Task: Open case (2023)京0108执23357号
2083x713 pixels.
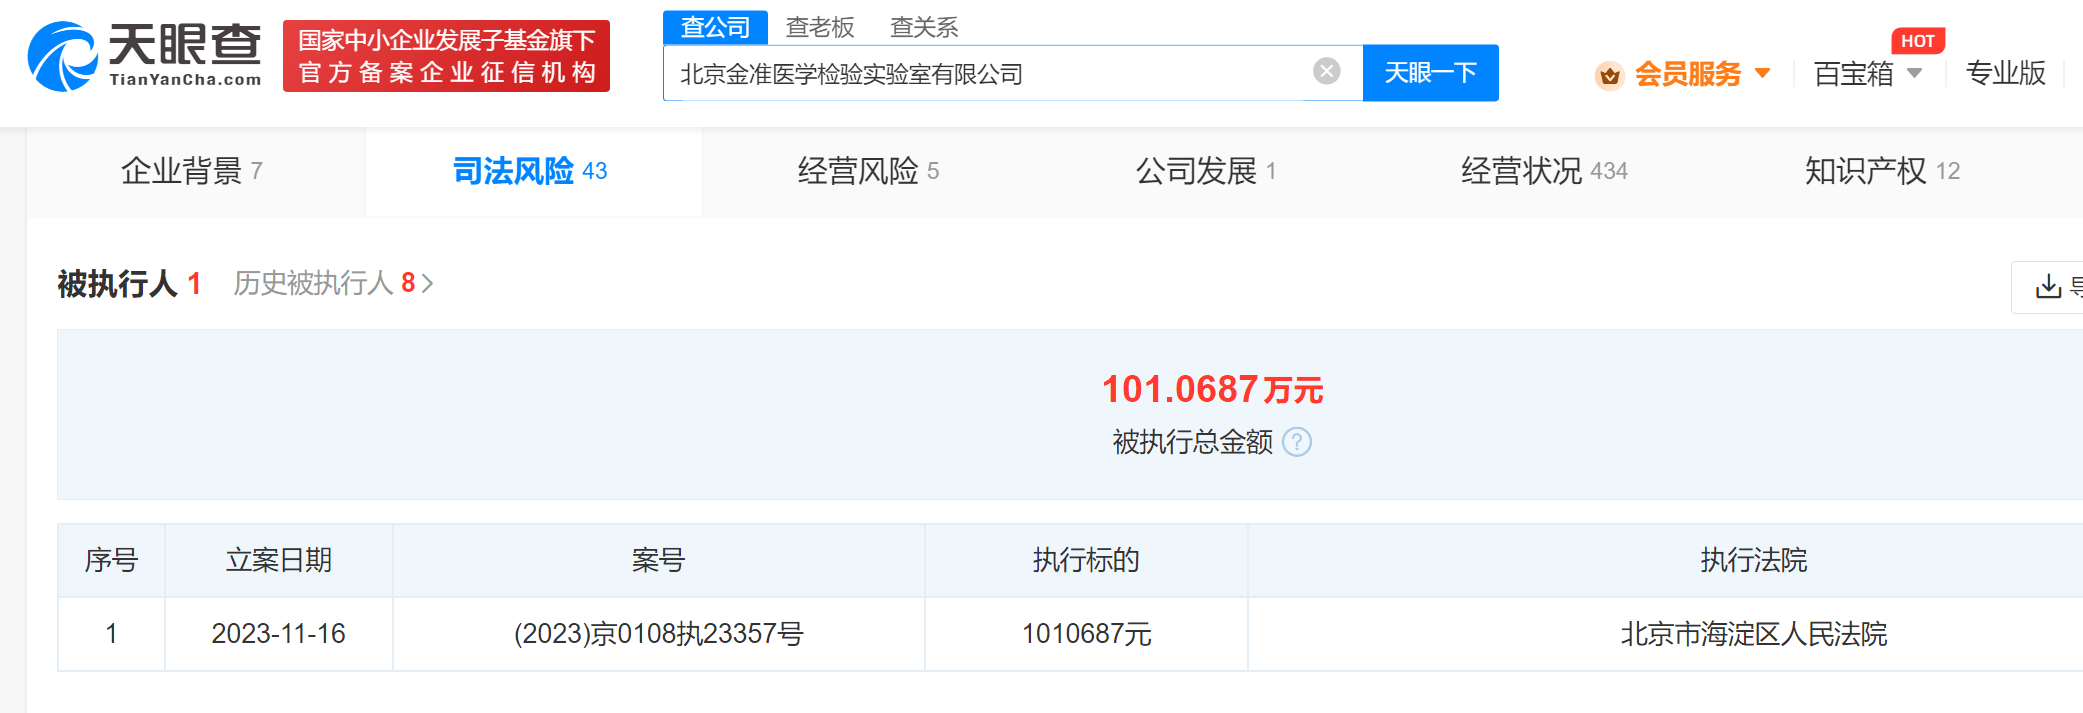Action: coord(658,634)
